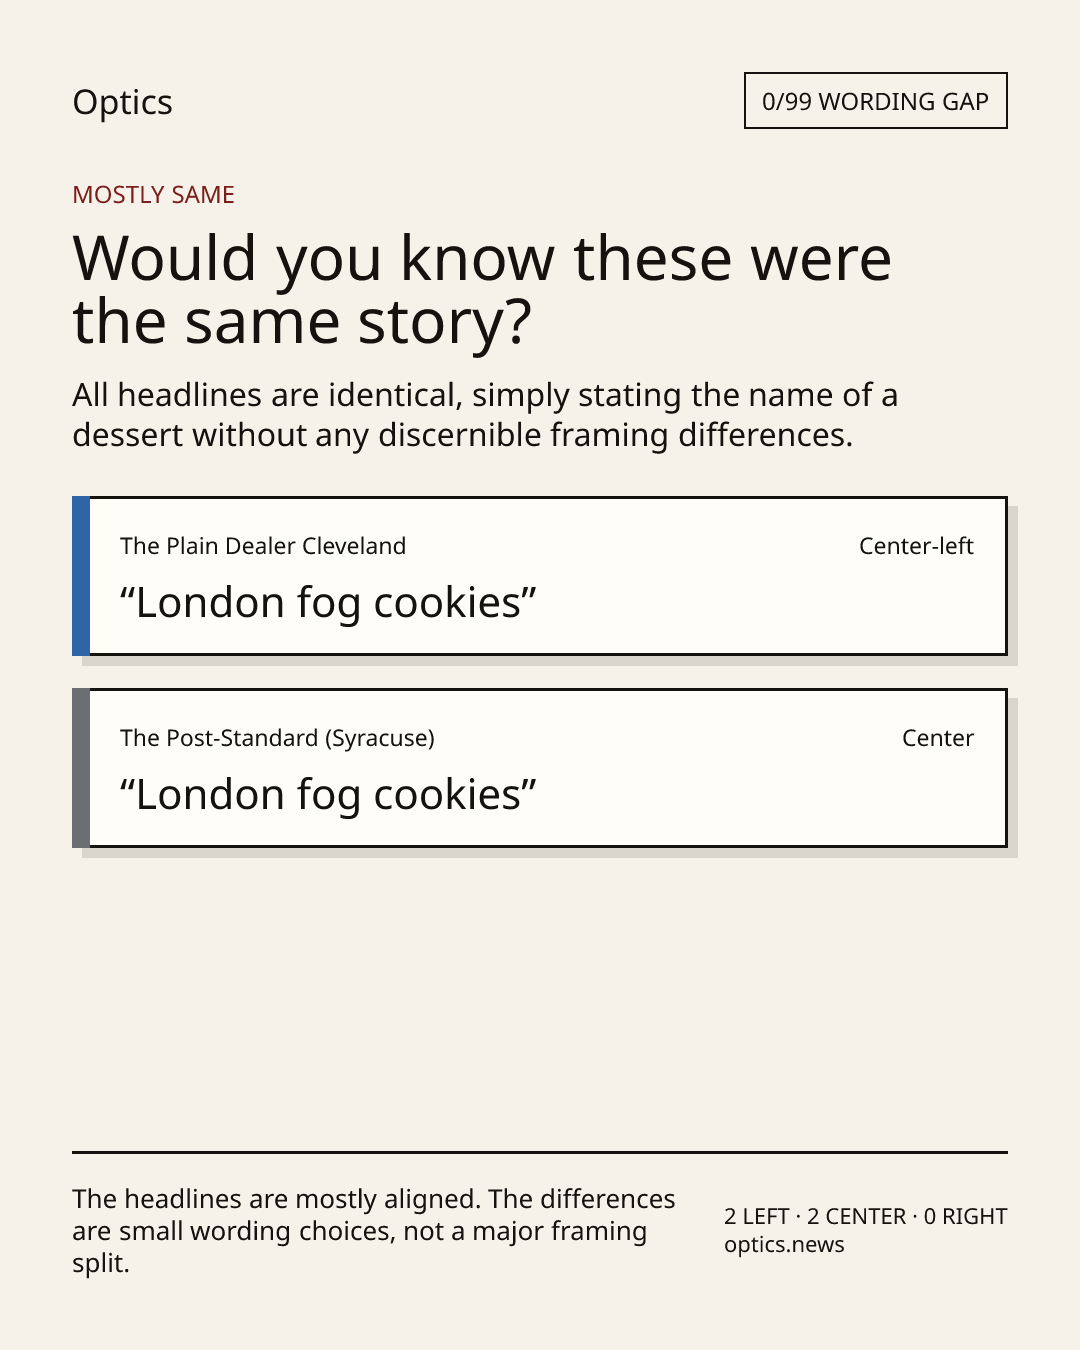
Task: Click the 0/99 WORDING GAP badge
Action: coord(875,101)
